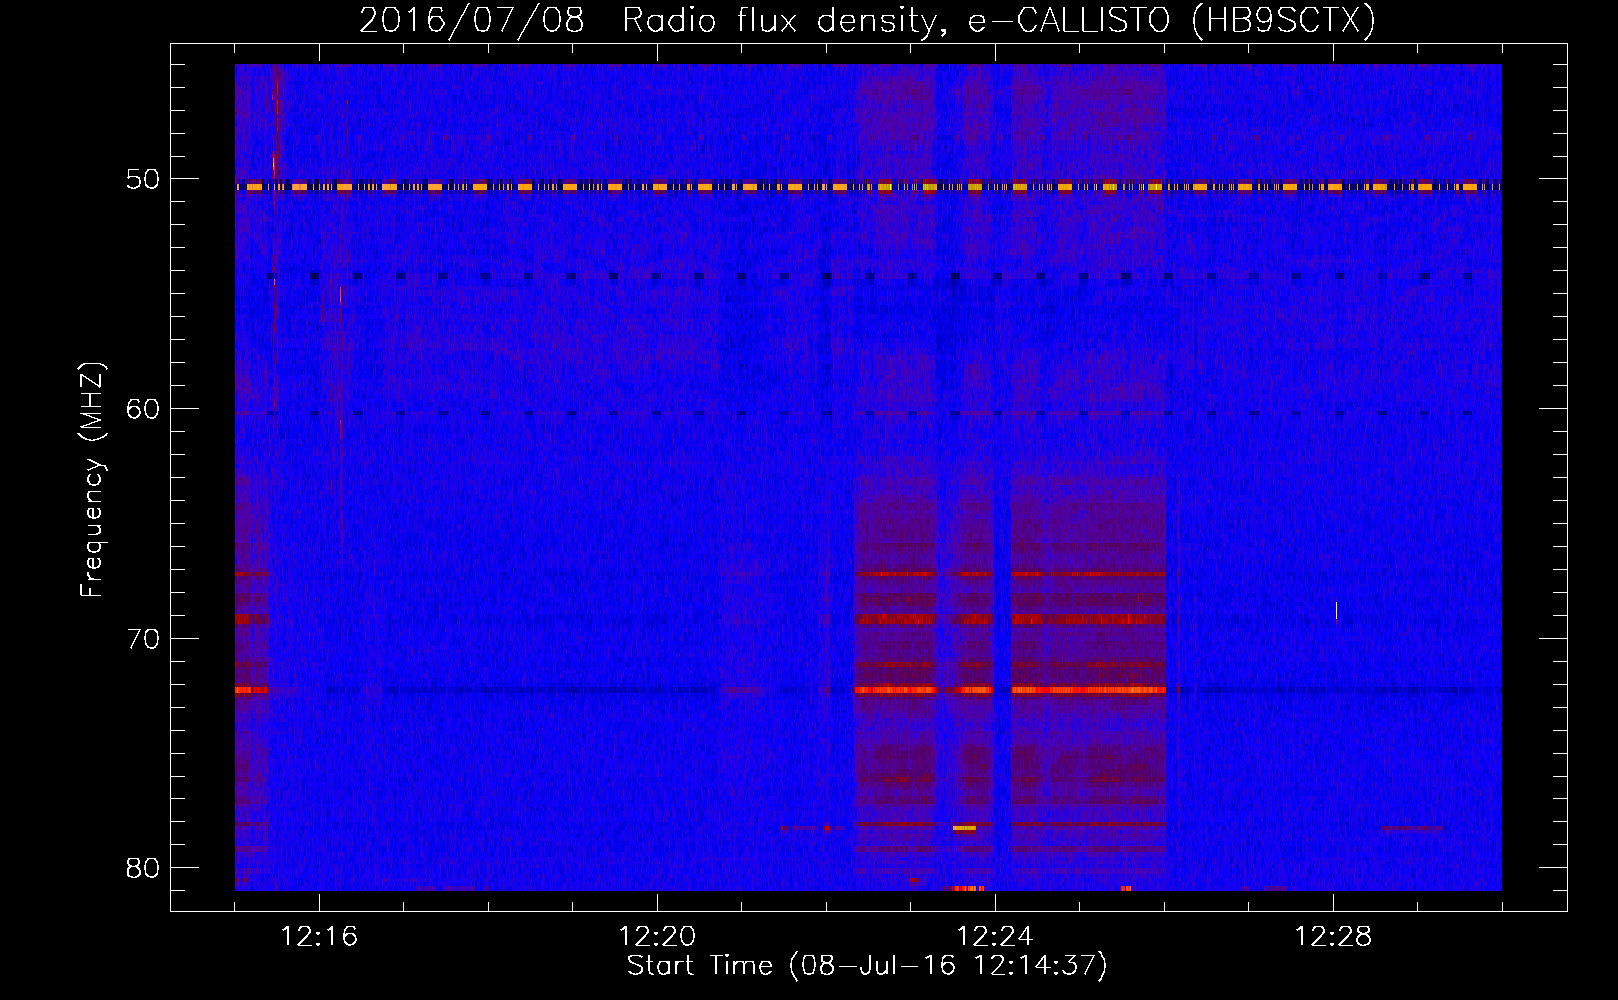
Task: Click the '80' frequency tick label
Action: (x=143, y=868)
